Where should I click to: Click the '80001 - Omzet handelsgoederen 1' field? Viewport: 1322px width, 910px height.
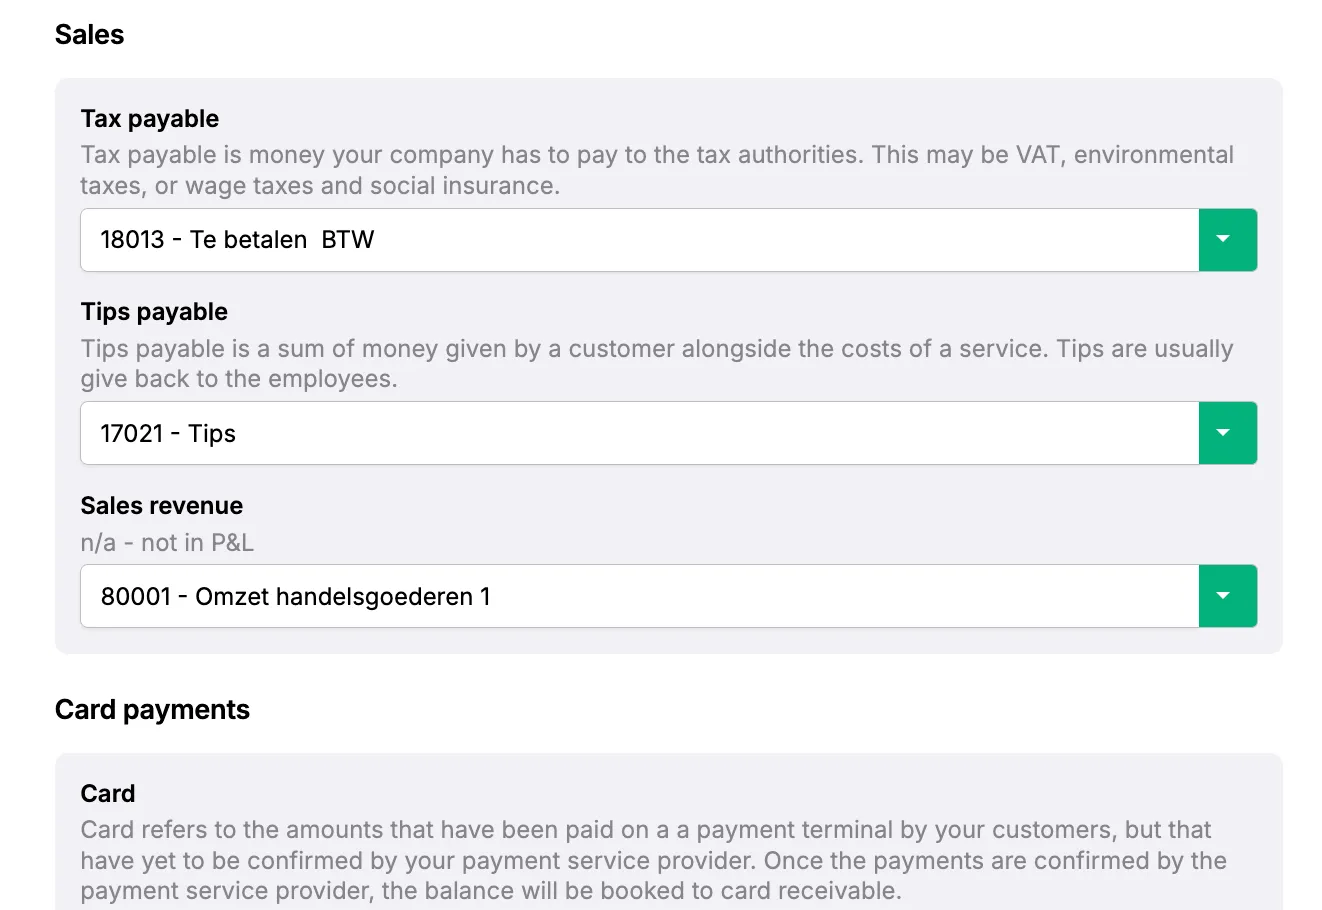[639, 596]
